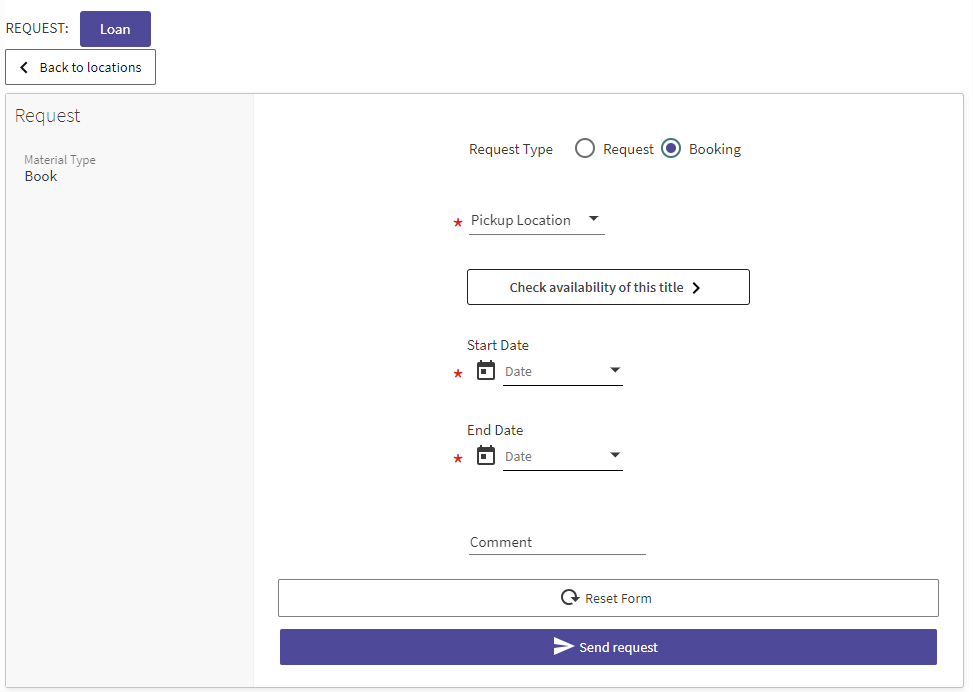The width and height of the screenshot is (973, 692).
Task: Focus the Start Date input field
Action: [x=552, y=372]
